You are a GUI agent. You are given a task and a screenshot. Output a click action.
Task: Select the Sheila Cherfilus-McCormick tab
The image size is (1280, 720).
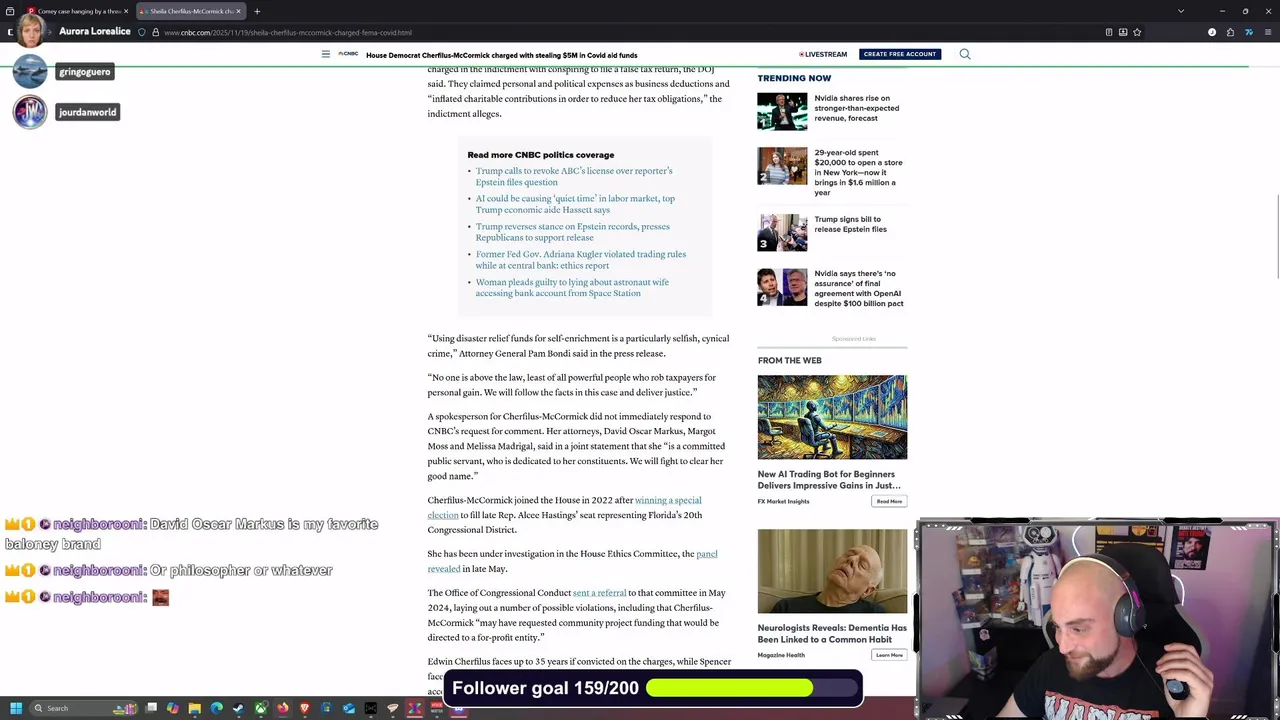tap(190, 11)
